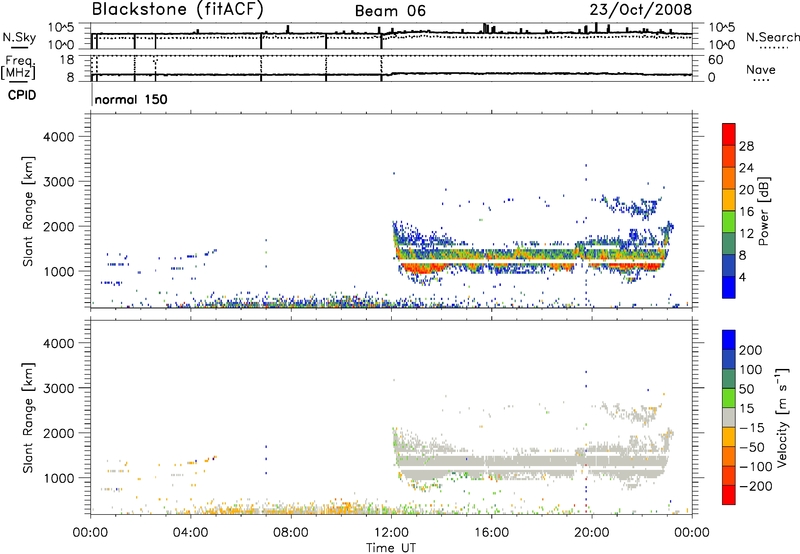The width and height of the screenshot is (800, 554).
Task: Click the '12:00' time axis label
Action: tap(391, 533)
